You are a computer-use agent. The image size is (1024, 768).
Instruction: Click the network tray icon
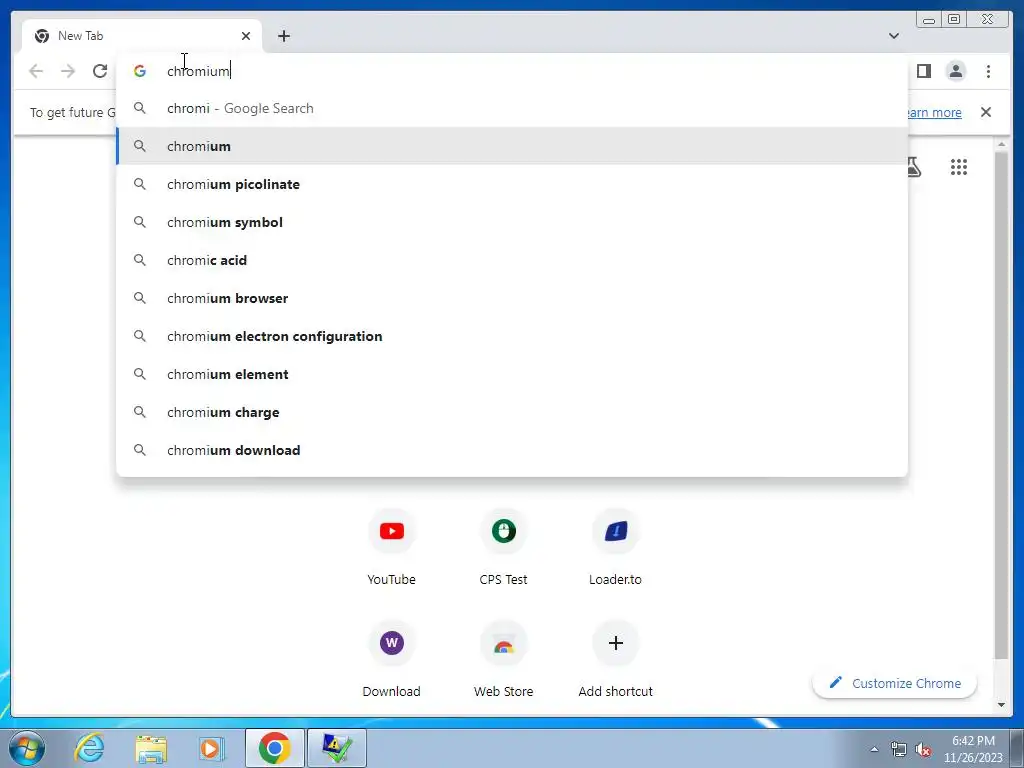pos(899,749)
